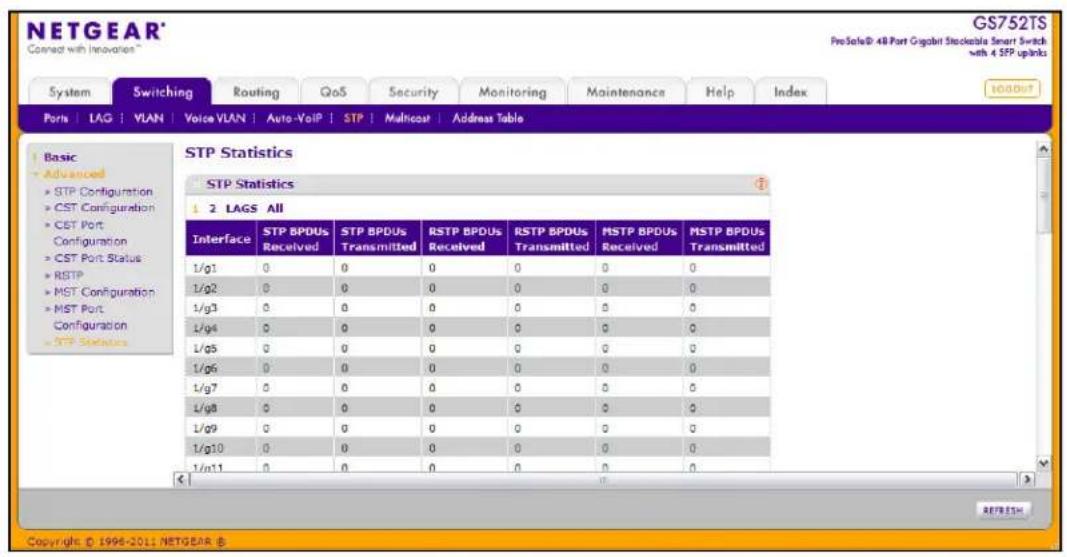Open MST Port Configuration in sidebar
This screenshot has width=1067, height=557.
click(x=90, y=317)
